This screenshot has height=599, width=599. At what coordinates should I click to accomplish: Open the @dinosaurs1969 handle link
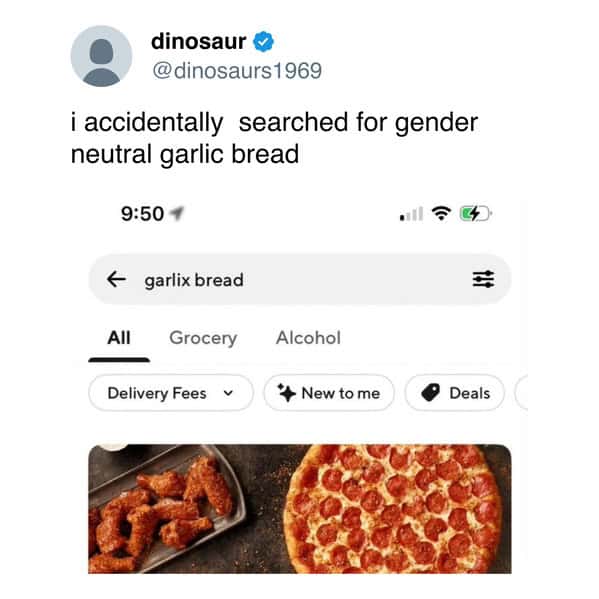pyautogui.click(x=237, y=71)
